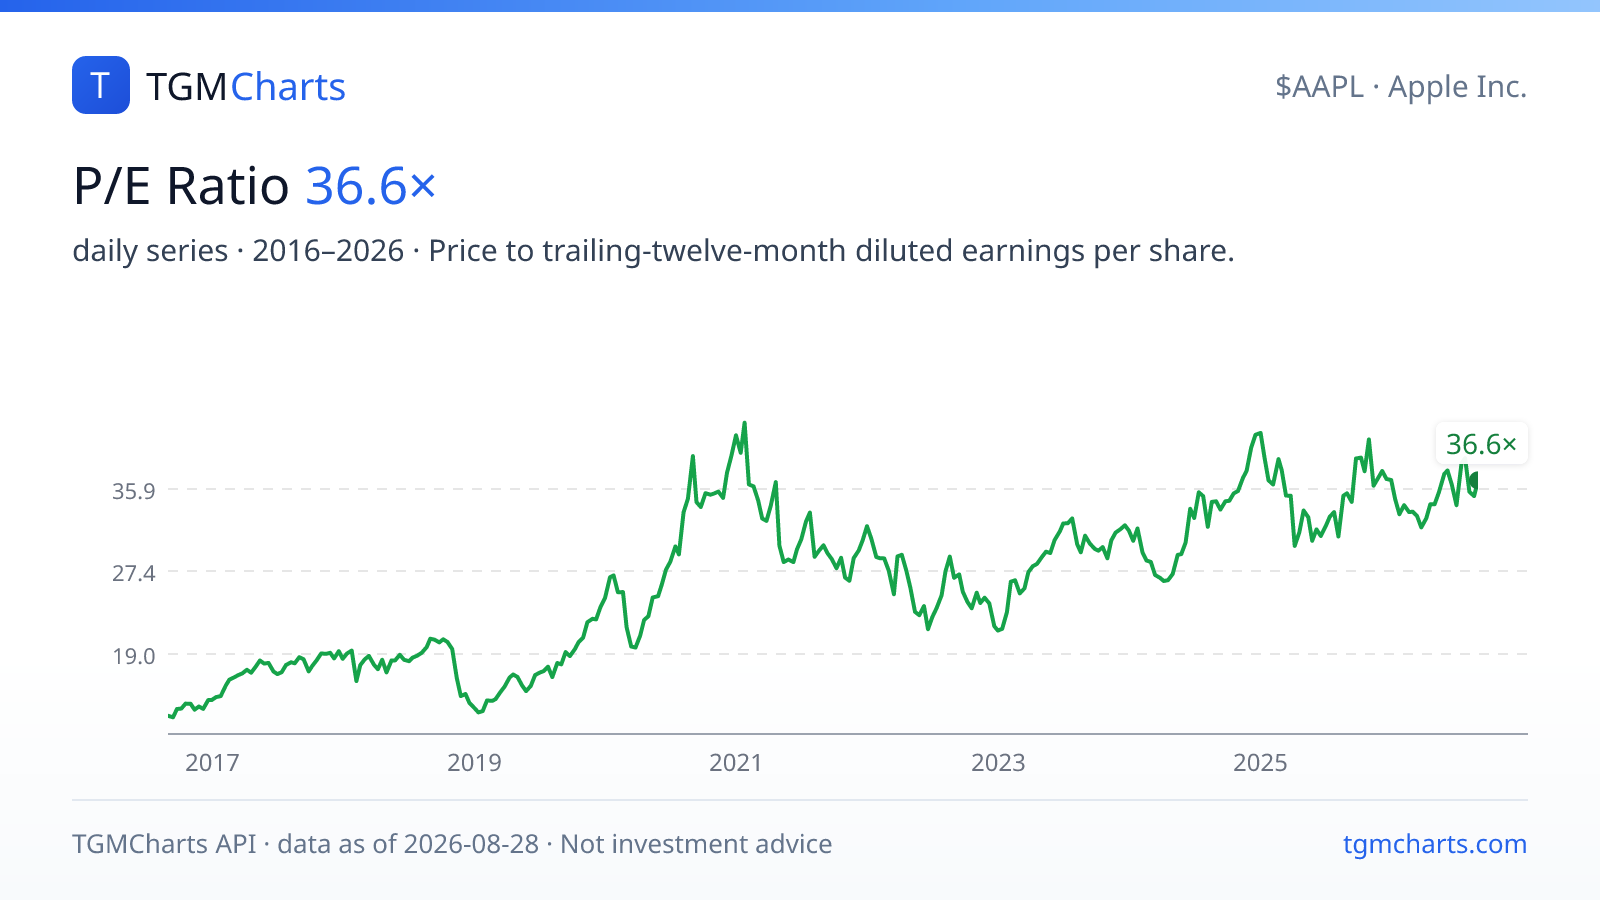Click the daily series description subtitle

click(653, 250)
